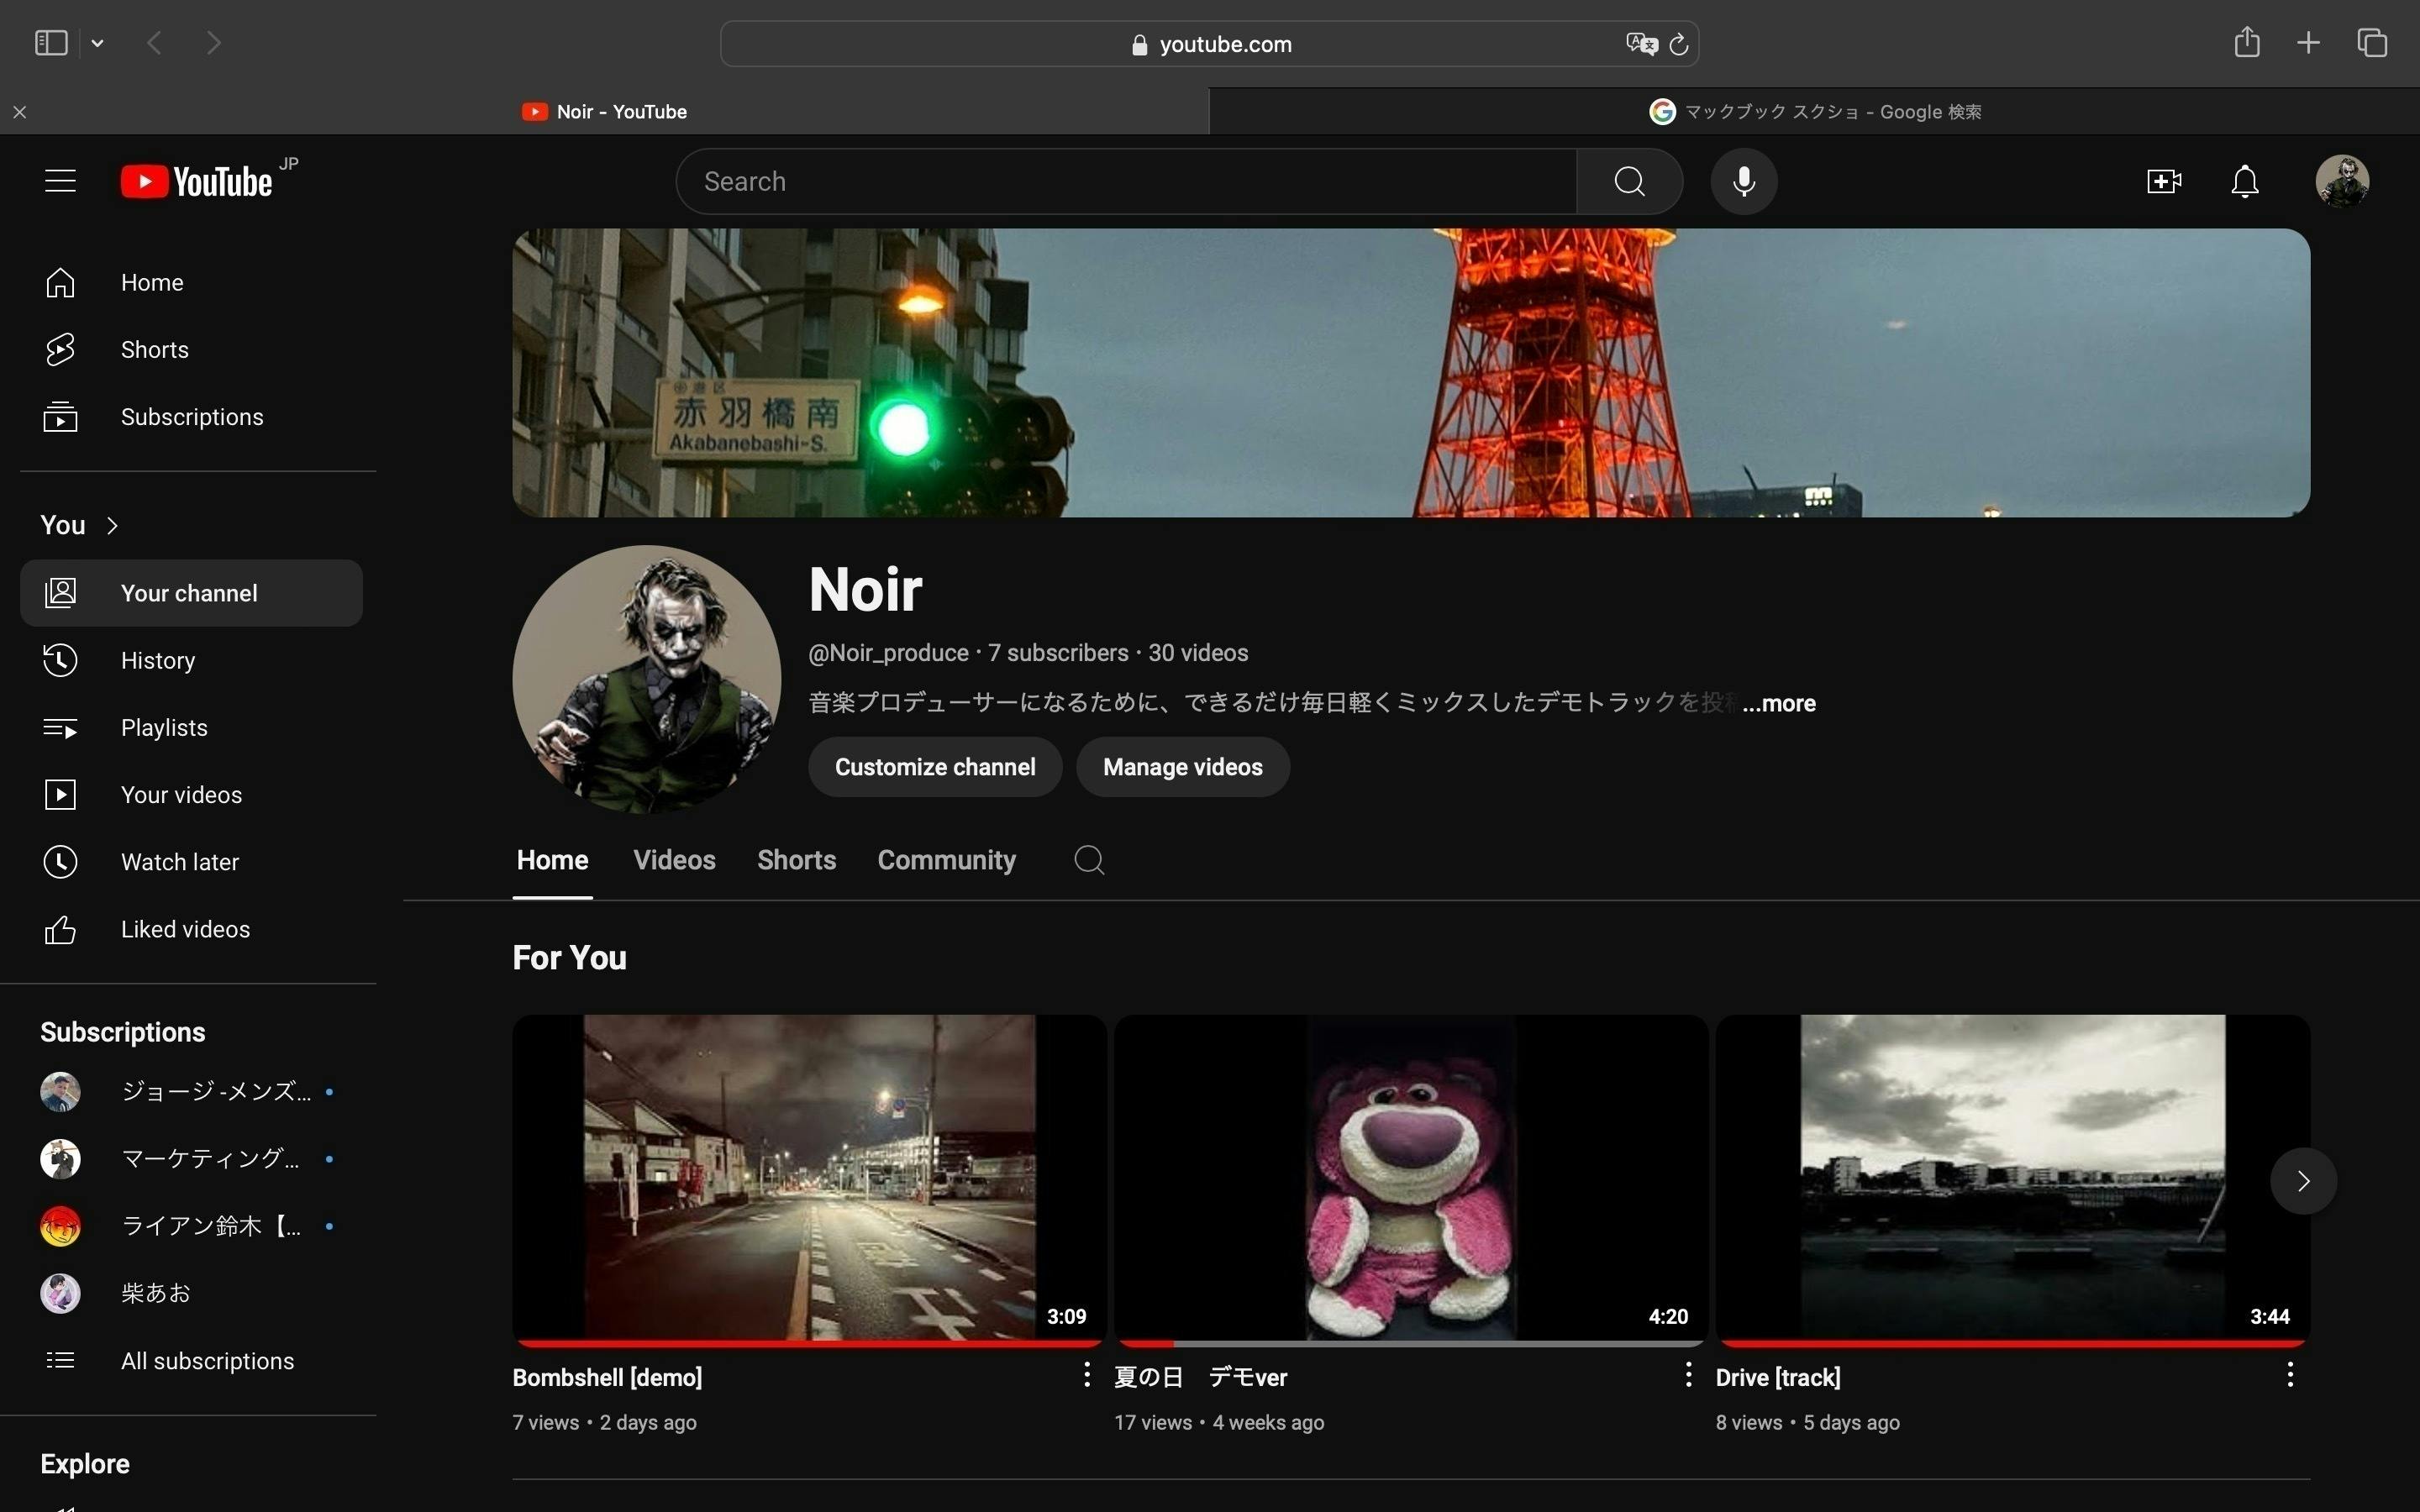Viewport: 2420px width, 1512px height.
Task: Expand the You section chevron
Action: point(112,525)
